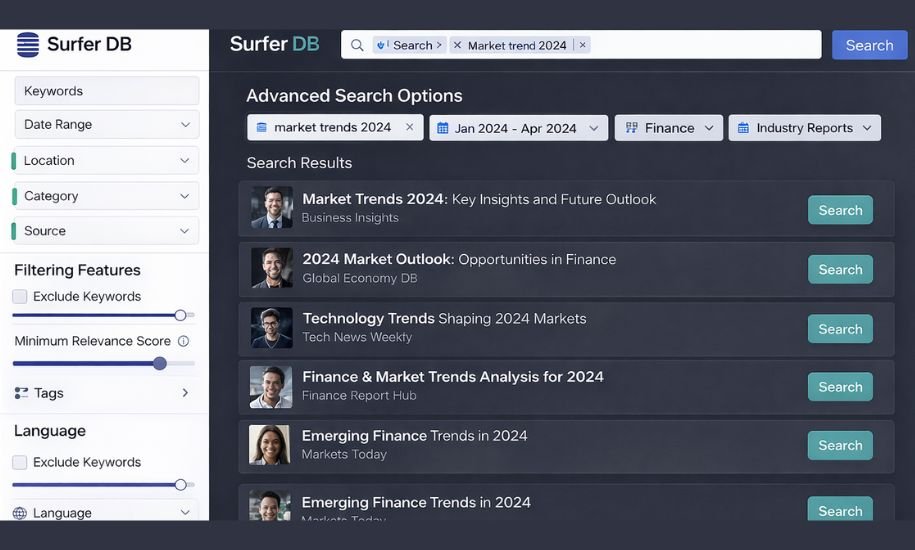Click the Keywords input field
Image resolution: width=915 pixels, height=550 pixels.
click(107, 91)
